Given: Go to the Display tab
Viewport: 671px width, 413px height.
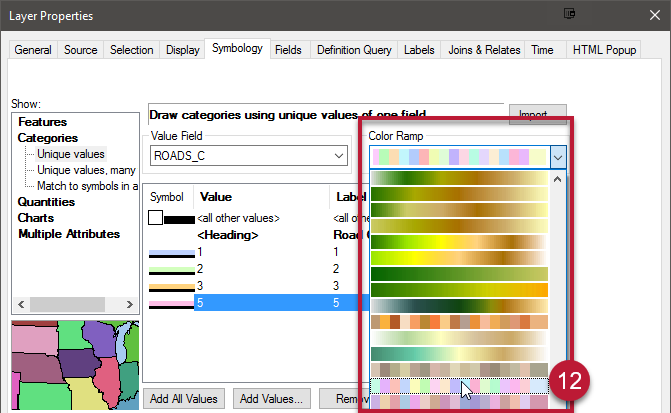Looking at the screenshot, I should point(183,50).
